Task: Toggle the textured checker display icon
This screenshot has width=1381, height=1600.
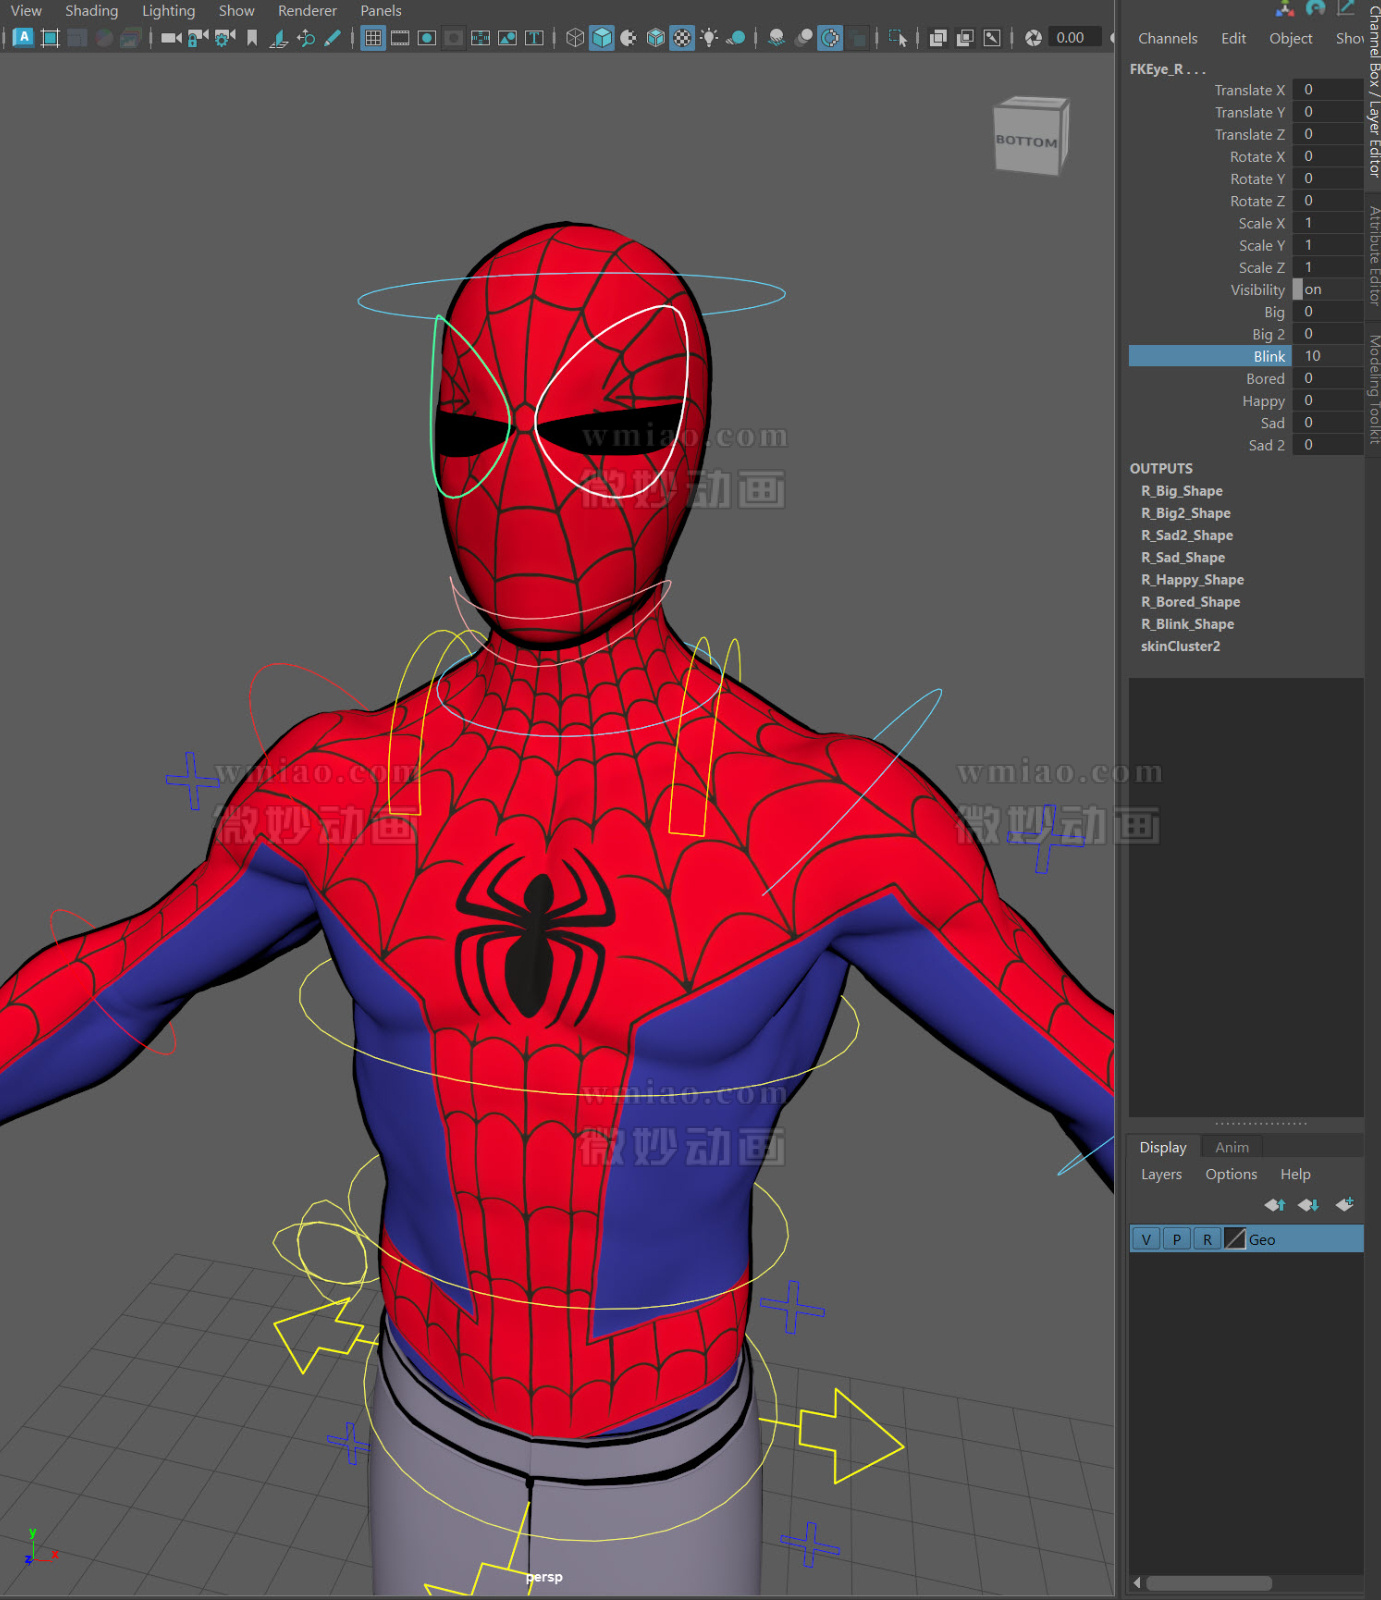Action: [682, 38]
